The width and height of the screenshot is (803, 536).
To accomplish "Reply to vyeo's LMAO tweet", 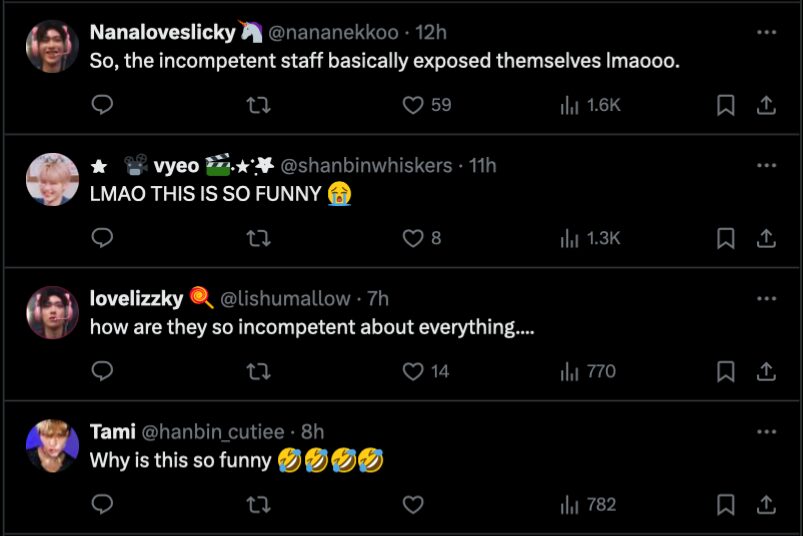I will point(102,238).
